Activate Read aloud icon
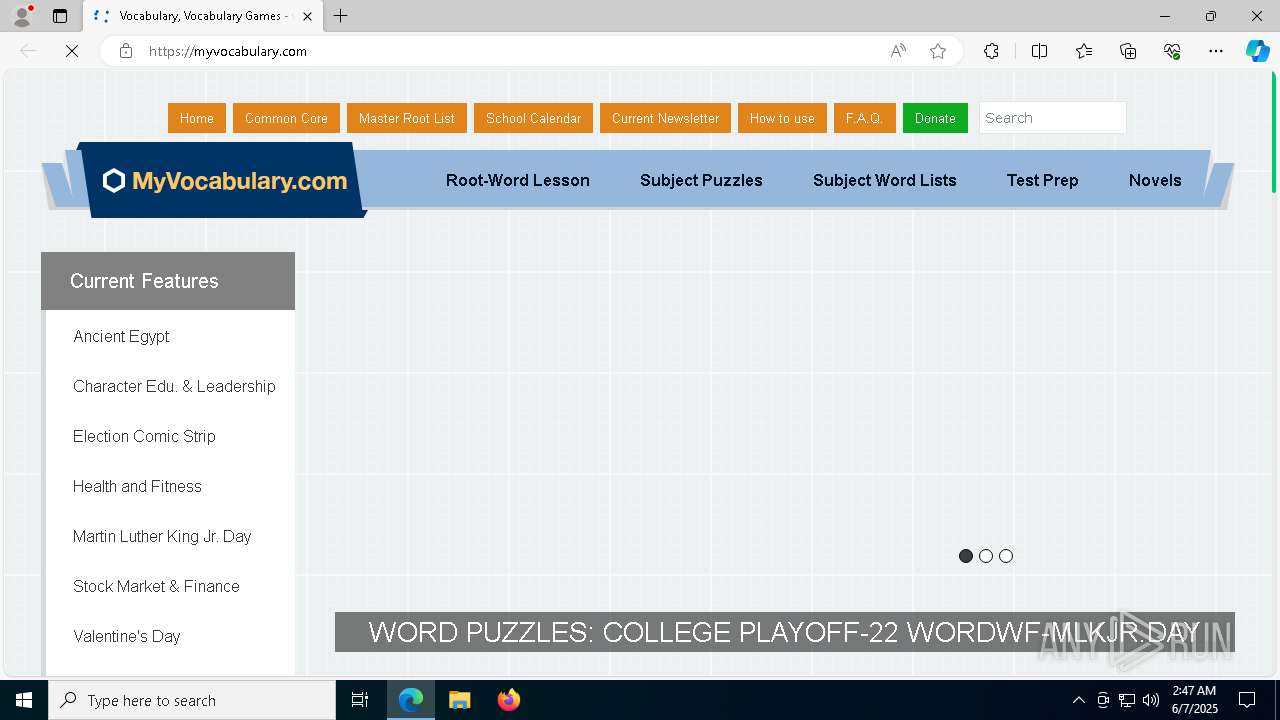Viewport: 1280px width, 720px height. pyautogui.click(x=898, y=51)
